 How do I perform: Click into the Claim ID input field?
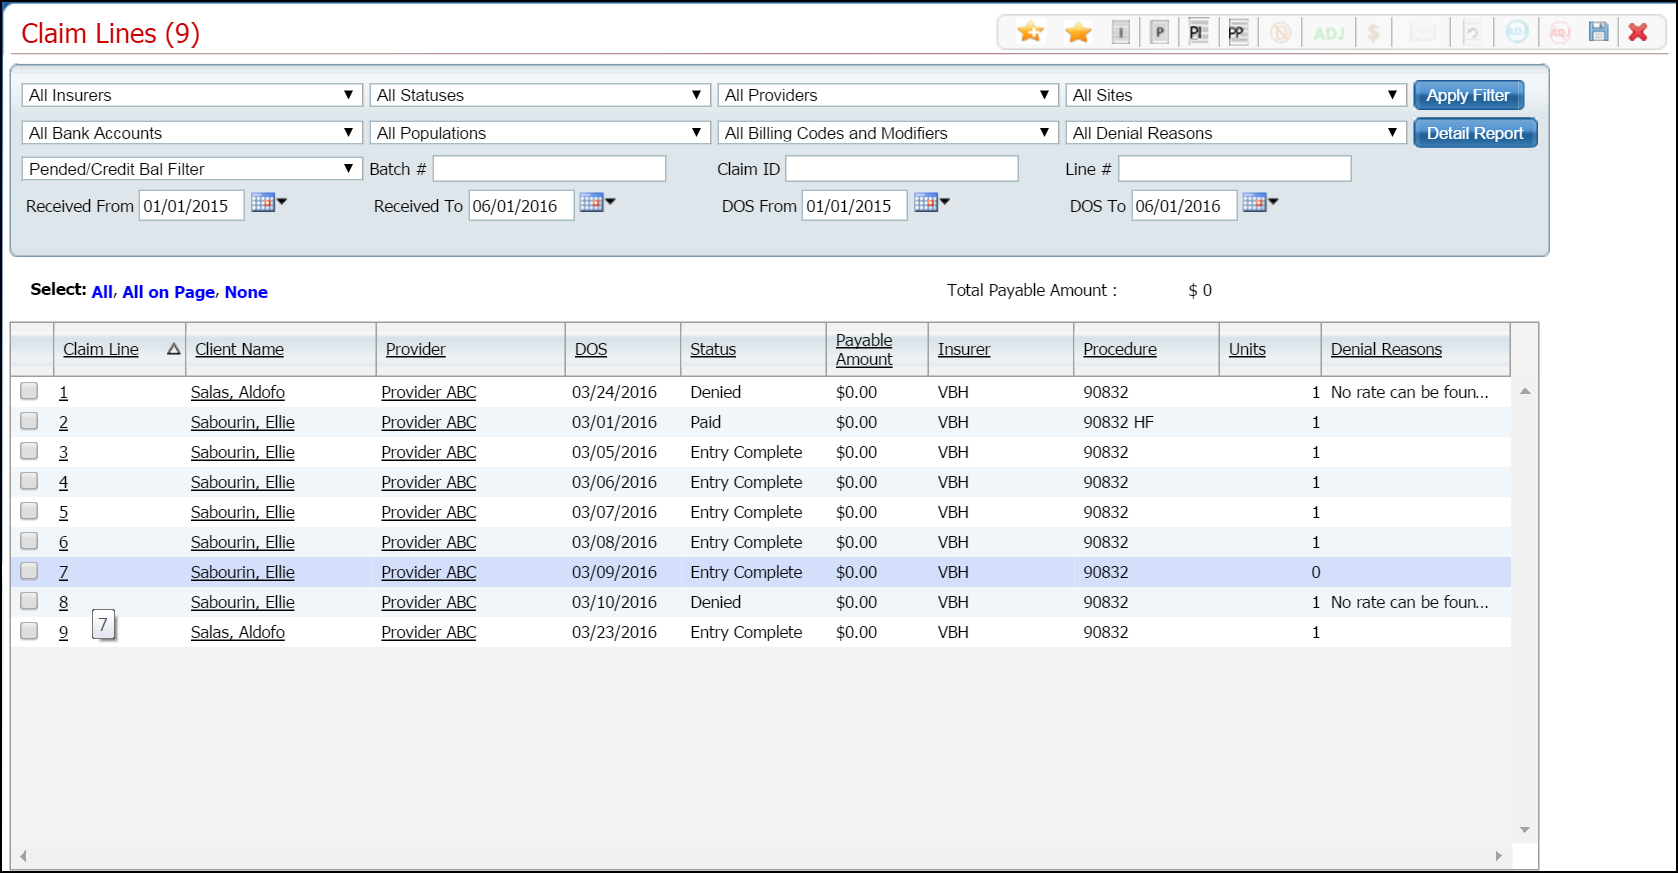click(901, 169)
